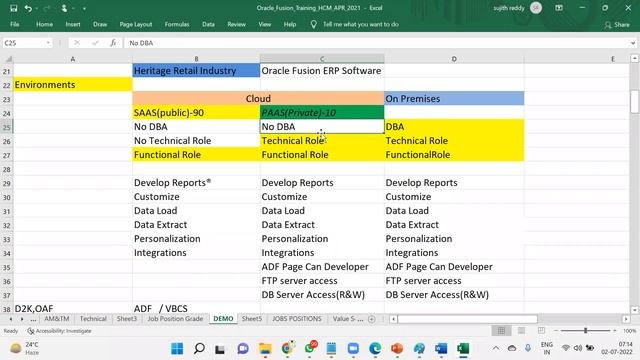Open the Data ribbon tab
Image resolution: width=640 pixels, height=360 pixels.
click(x=208, y=24)
